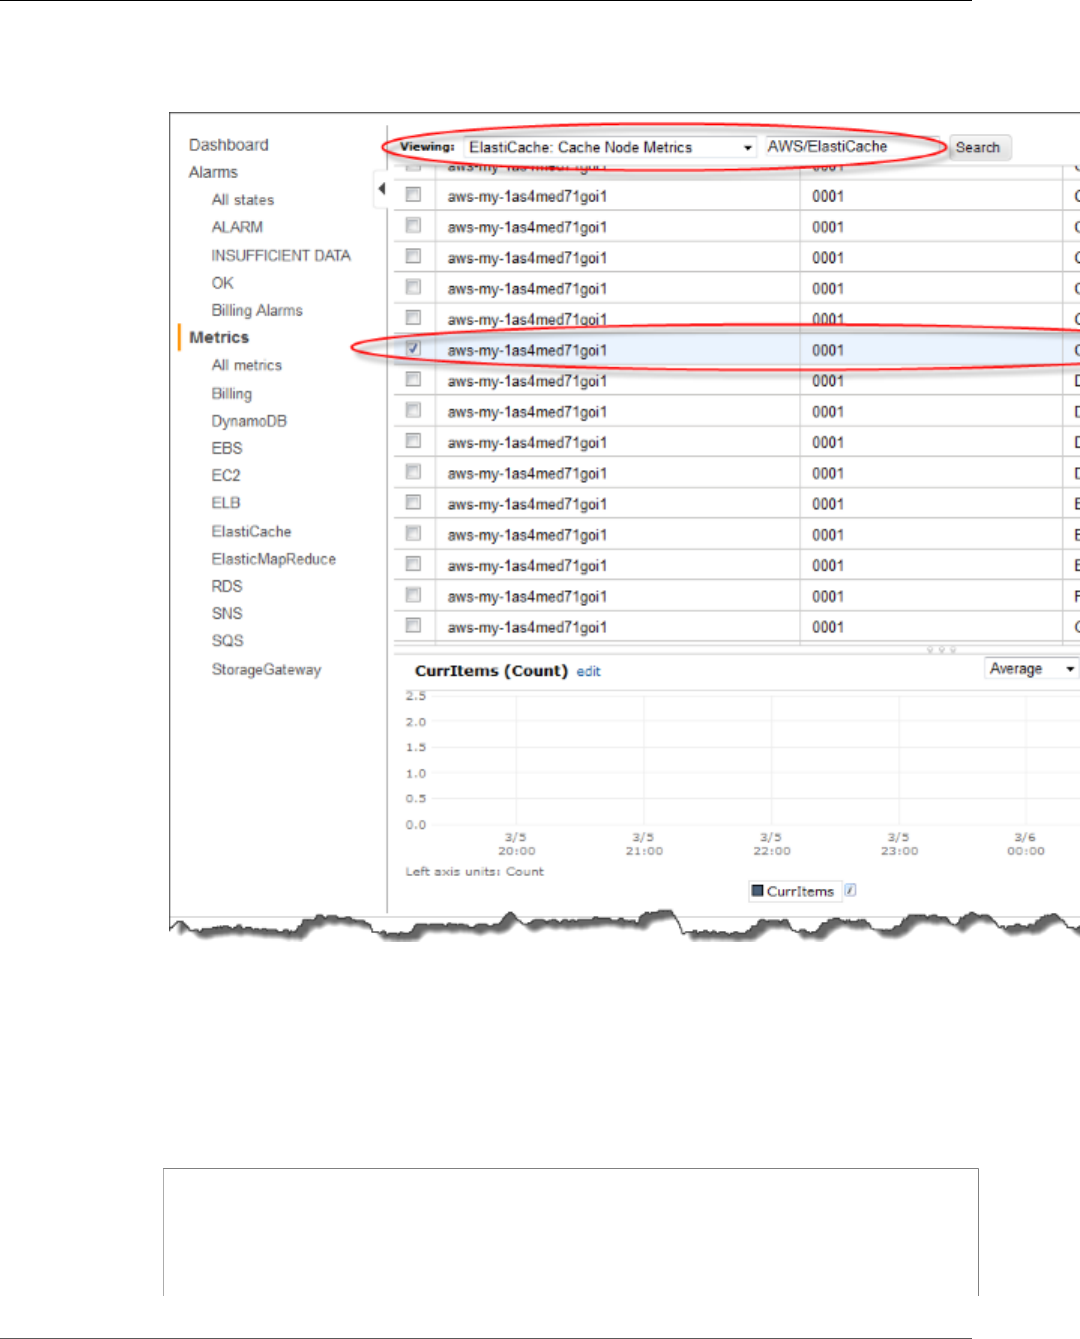Viewport: 1080px width, 1339px height.
Task: Open the Viewing ElastiCache Cache Node Metrics dropdown
Action: pyautogui.click(x=610, y=147)
